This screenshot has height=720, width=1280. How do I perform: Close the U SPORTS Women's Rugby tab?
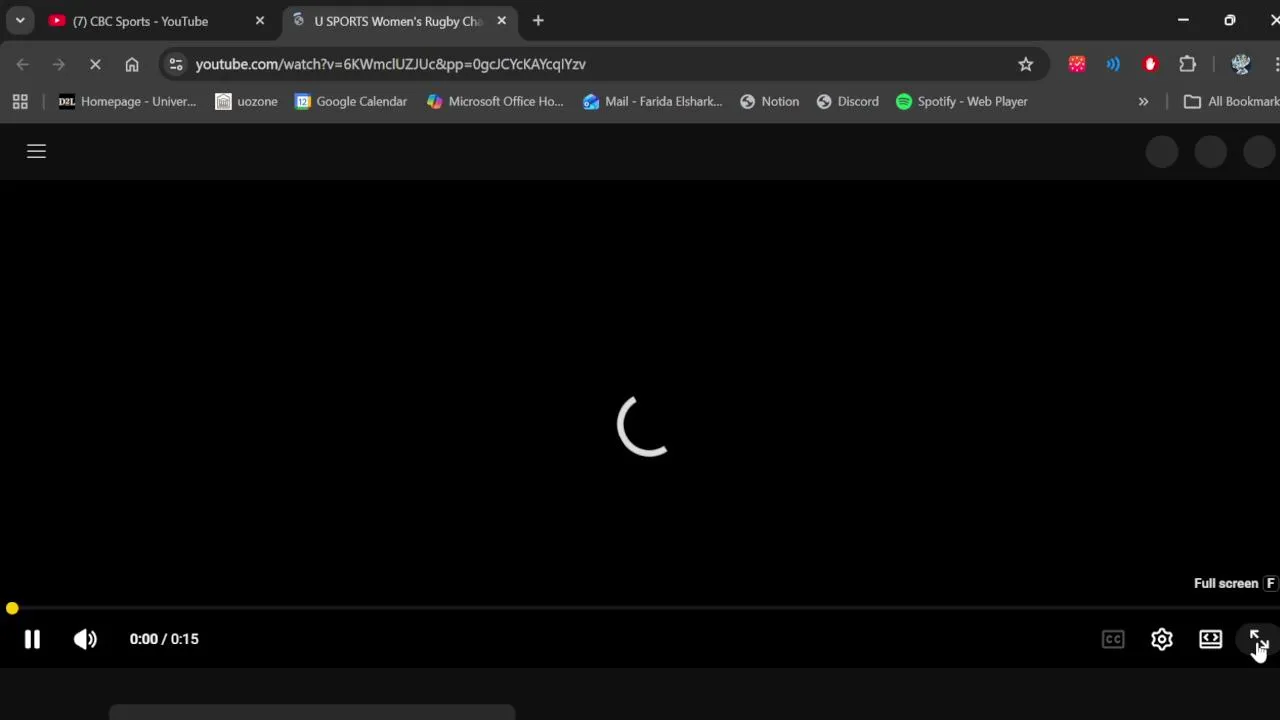point(502,21)
